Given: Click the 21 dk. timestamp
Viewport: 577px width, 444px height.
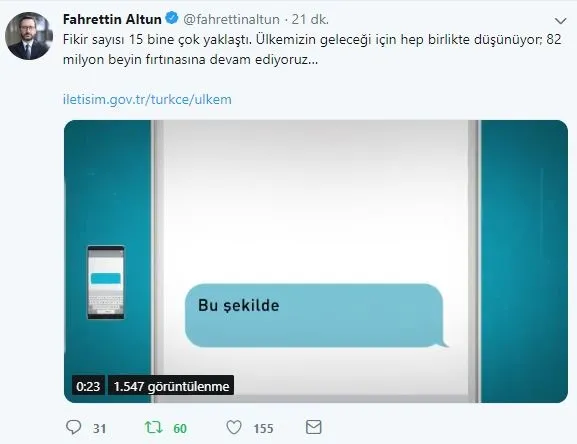Looking at the screenshot, I should click(310, 19).
